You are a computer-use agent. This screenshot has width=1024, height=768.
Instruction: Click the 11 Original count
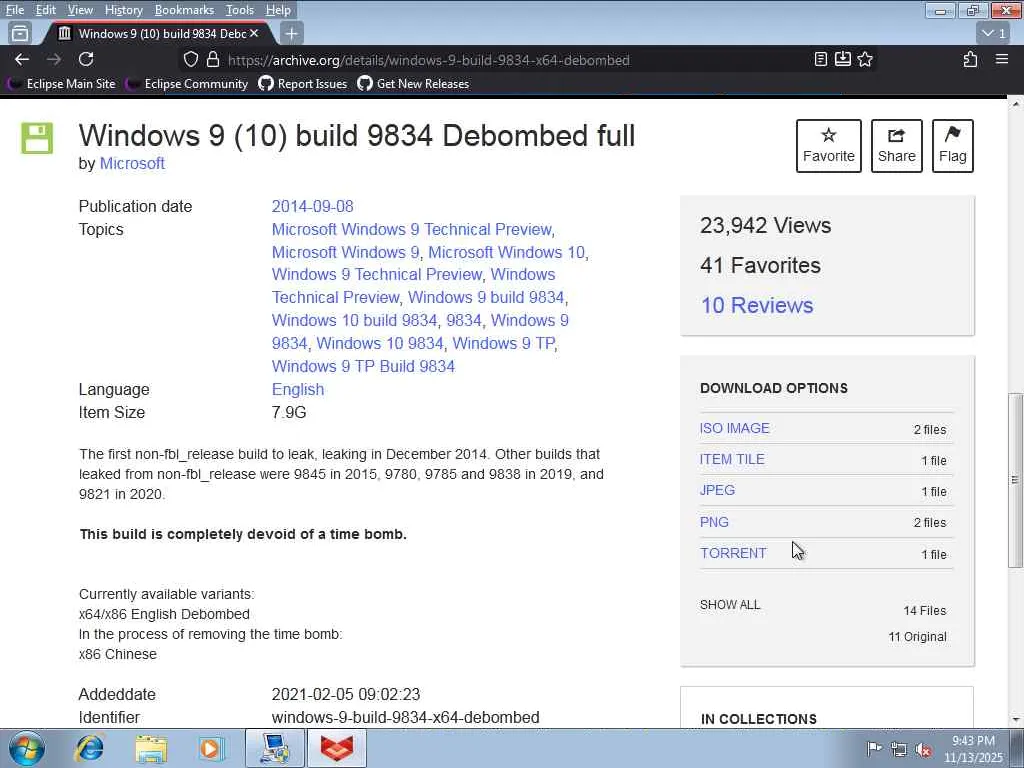point(917,637)
